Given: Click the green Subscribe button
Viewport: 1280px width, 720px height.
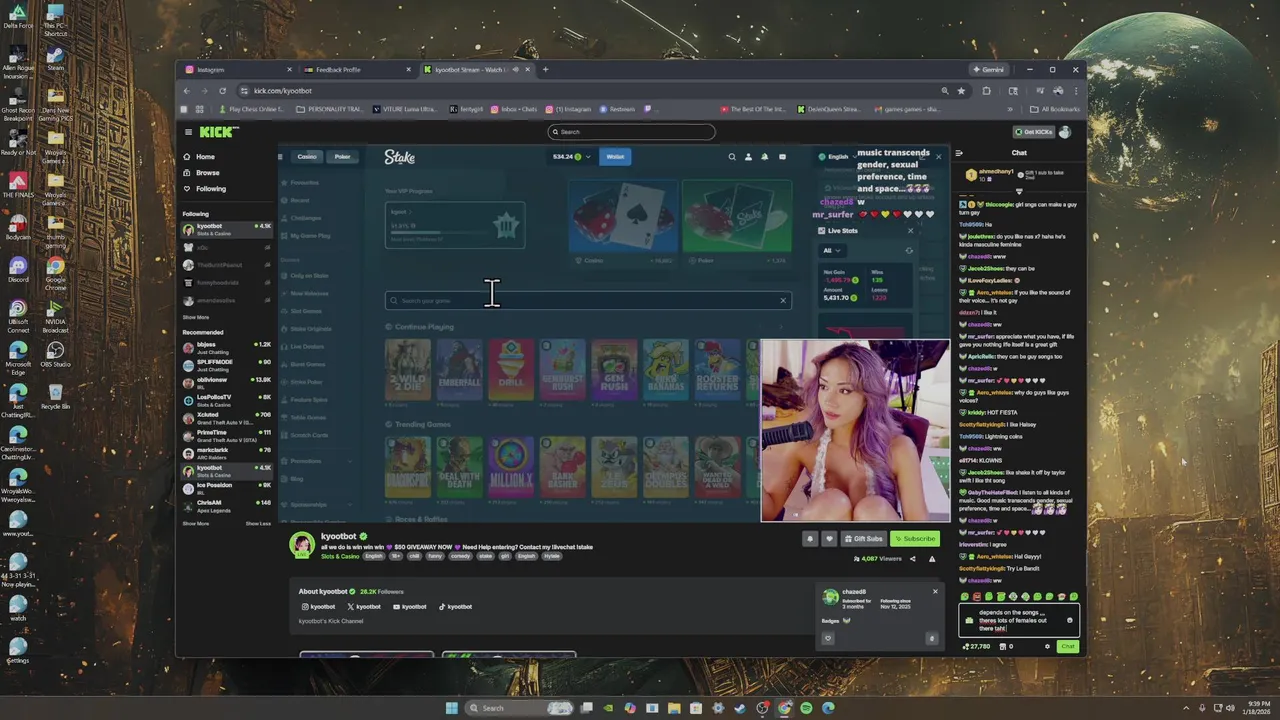Looking at the screenshot, I should 914,539.
